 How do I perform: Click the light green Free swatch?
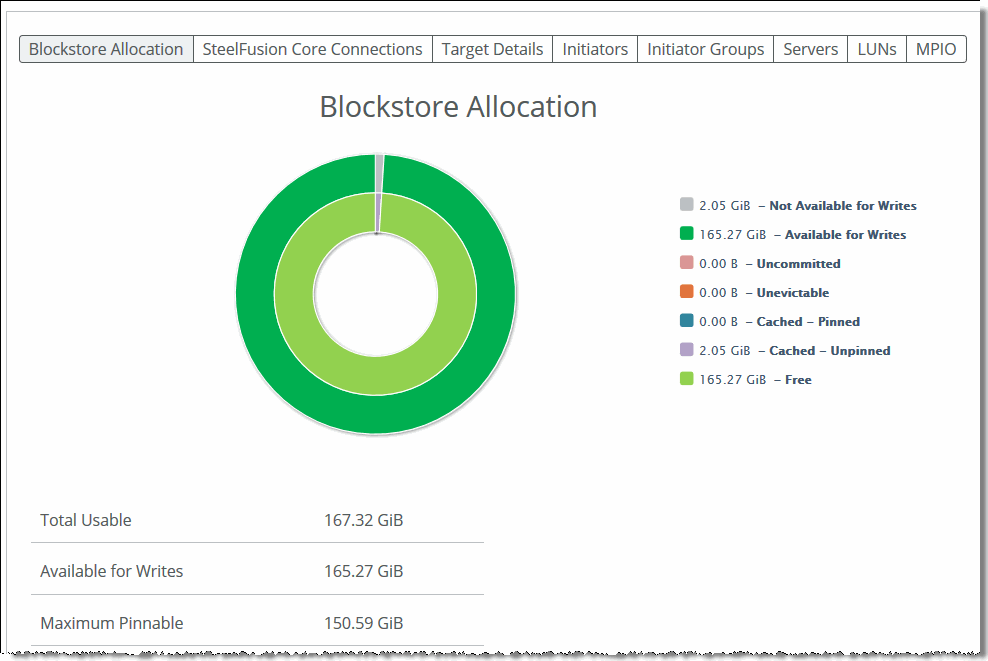click(x=686, y=379)
